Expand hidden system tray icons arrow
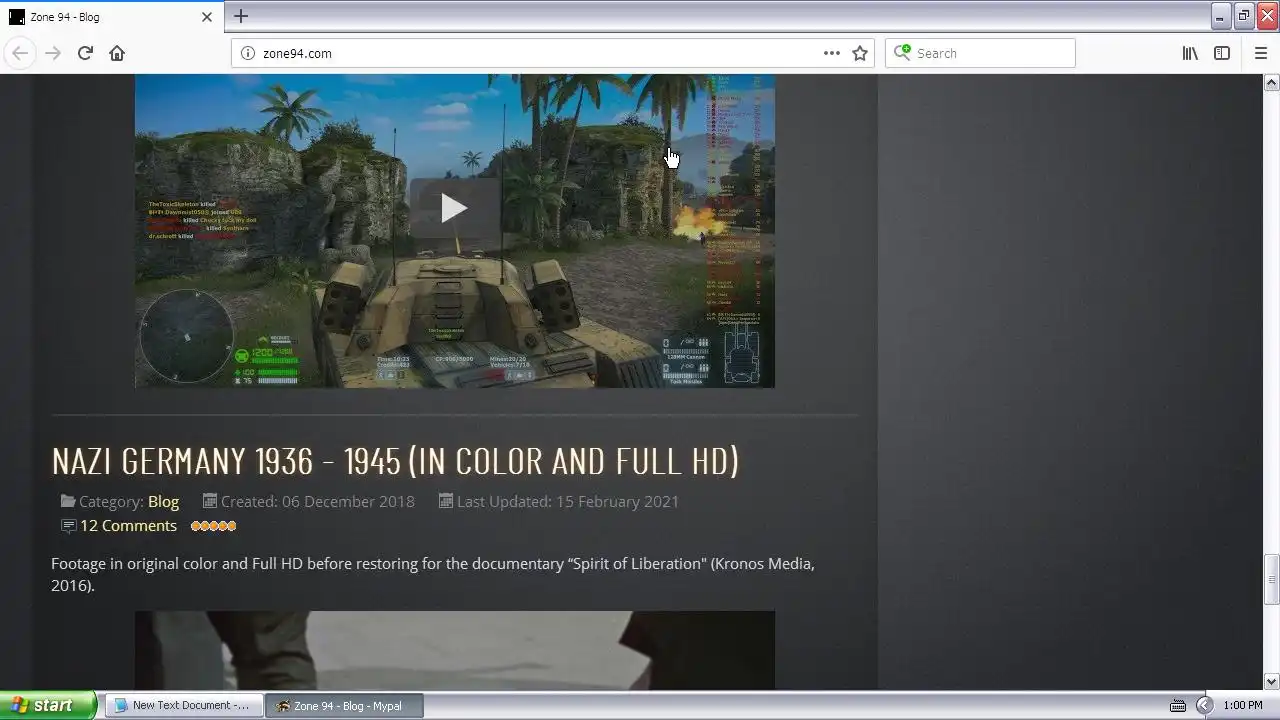Screen dimensions: 1280x720 coord(1204,705)
